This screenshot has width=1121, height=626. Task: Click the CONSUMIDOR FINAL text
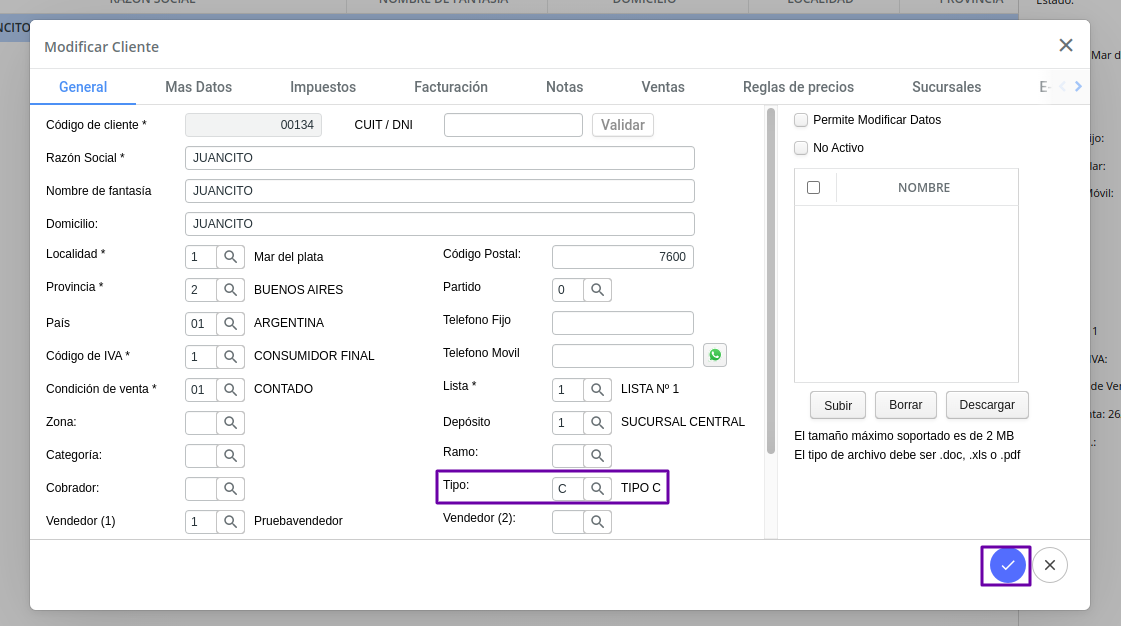(314, 356)
